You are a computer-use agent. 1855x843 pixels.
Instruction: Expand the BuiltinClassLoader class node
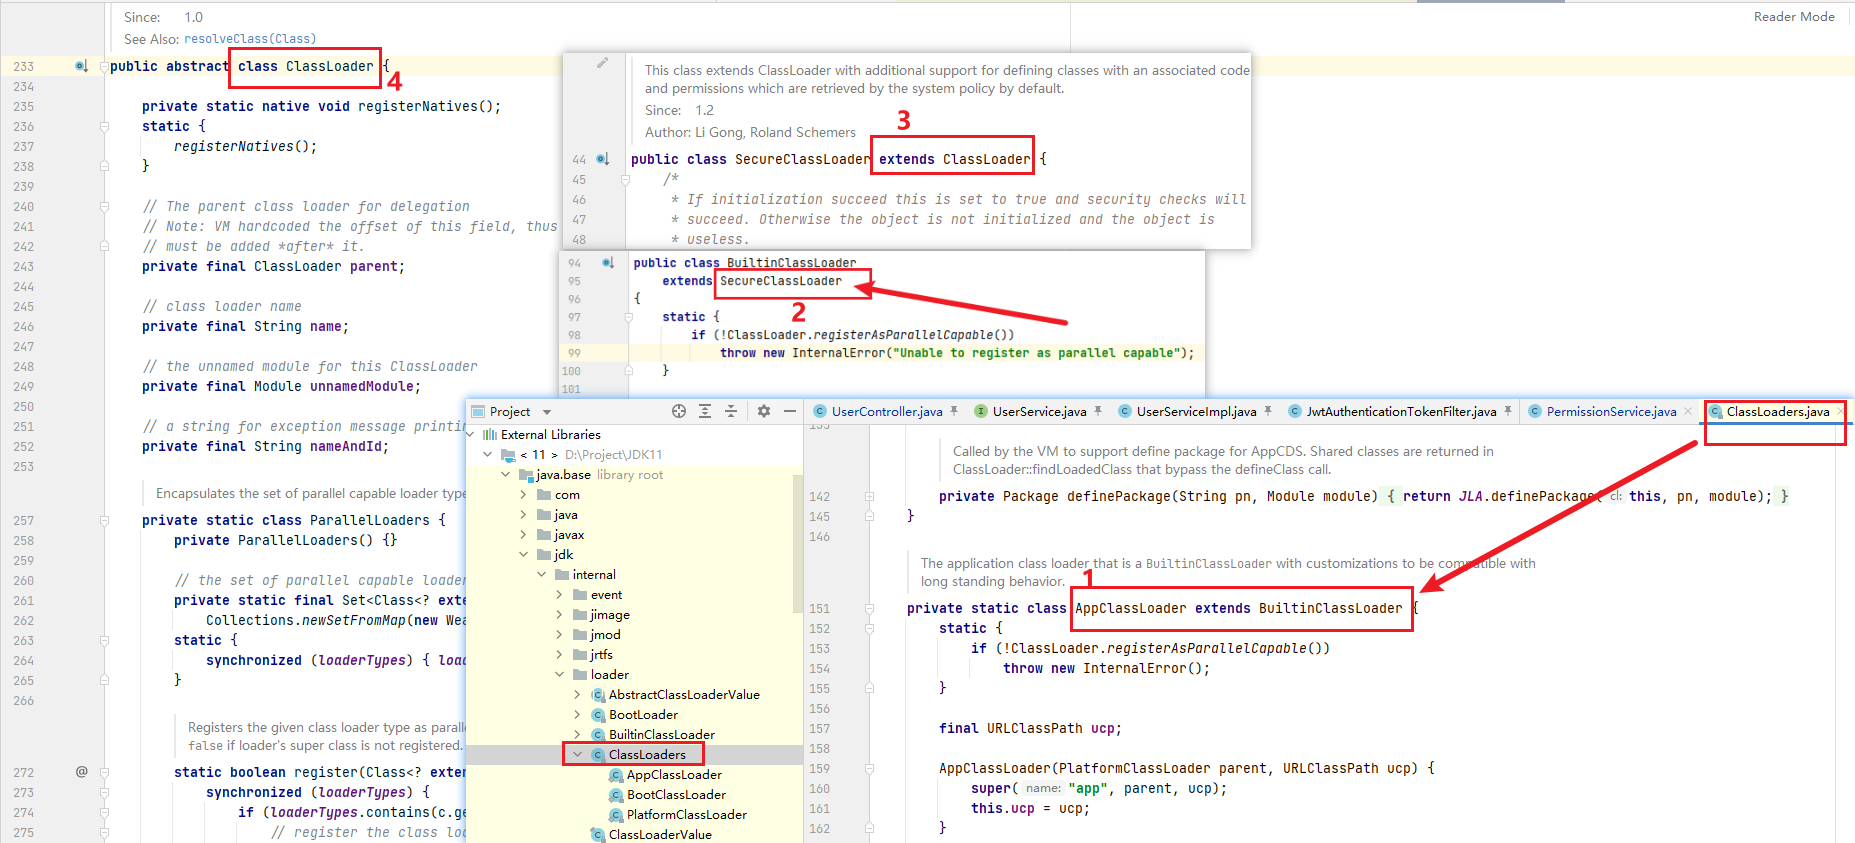coord(578,735)
